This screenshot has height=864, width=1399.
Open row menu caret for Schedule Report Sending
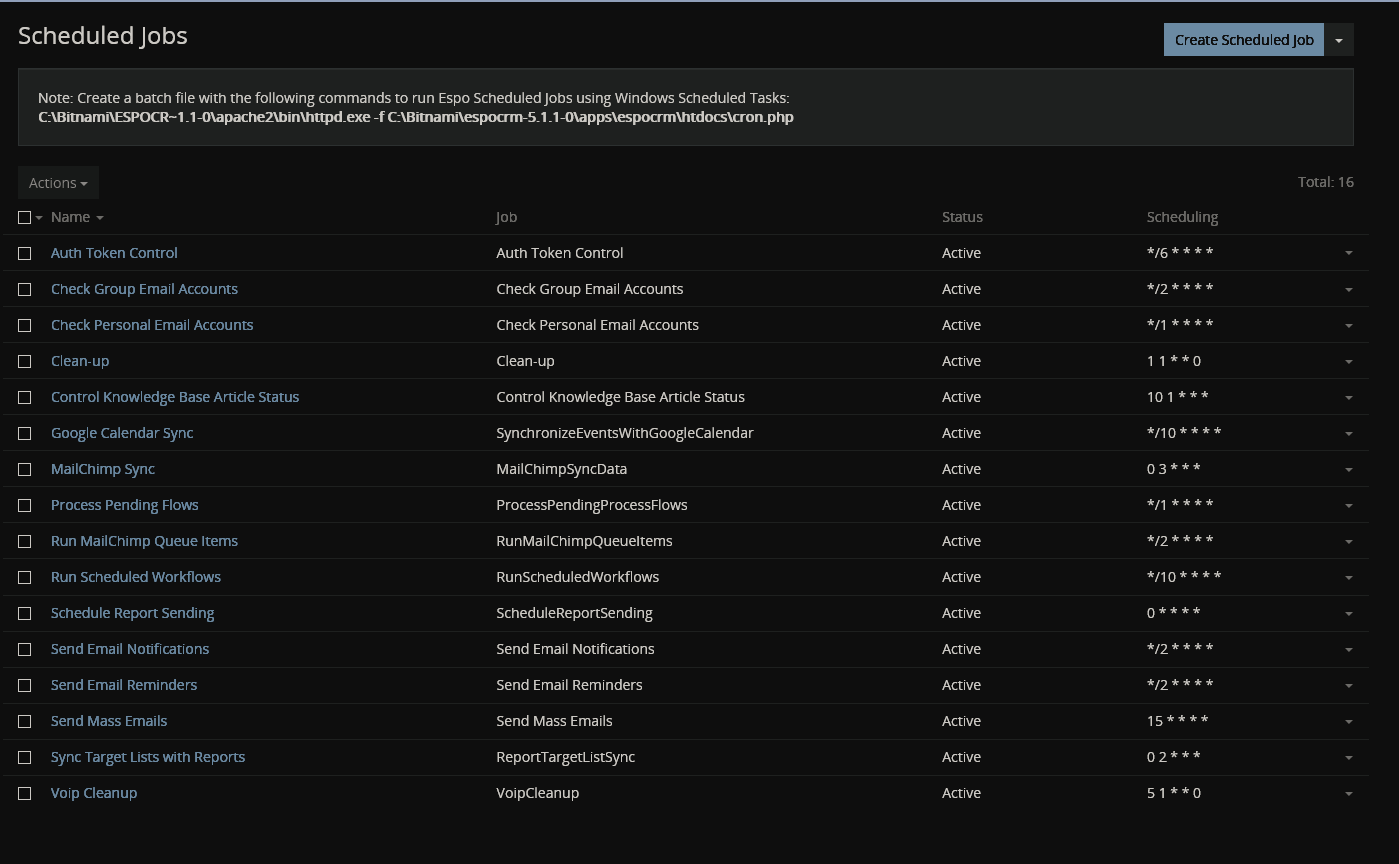[x=1348, y=614]
